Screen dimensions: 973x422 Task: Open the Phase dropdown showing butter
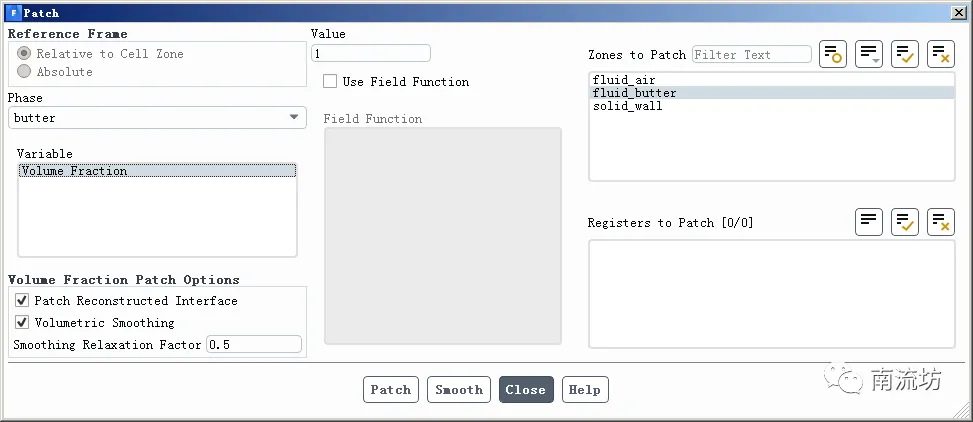157,118
